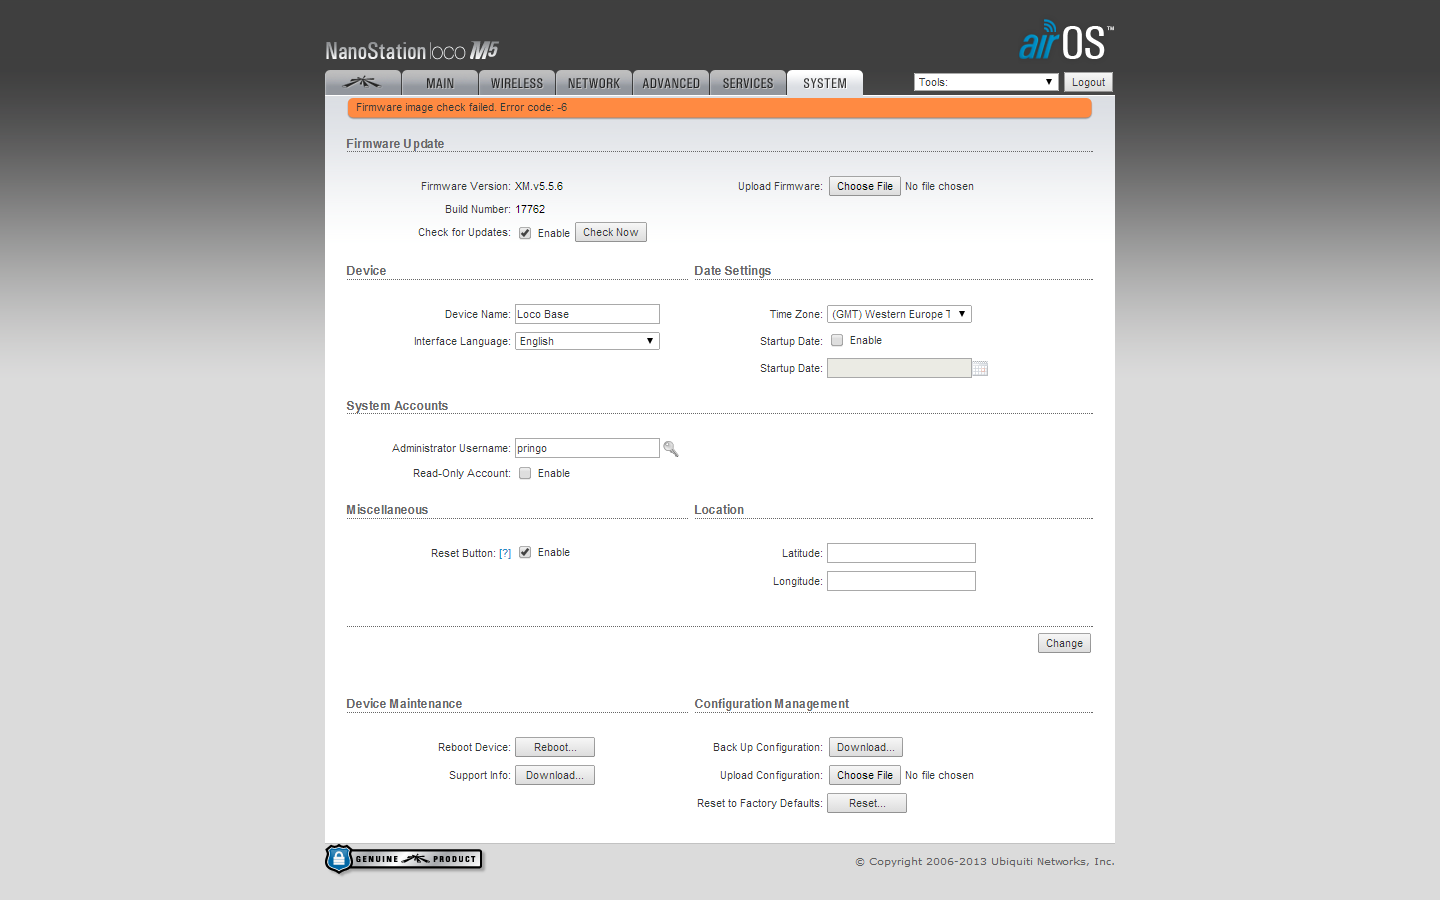
Task: Toggle the Reset Button Enable checkbox
Action: coord(525,552)
